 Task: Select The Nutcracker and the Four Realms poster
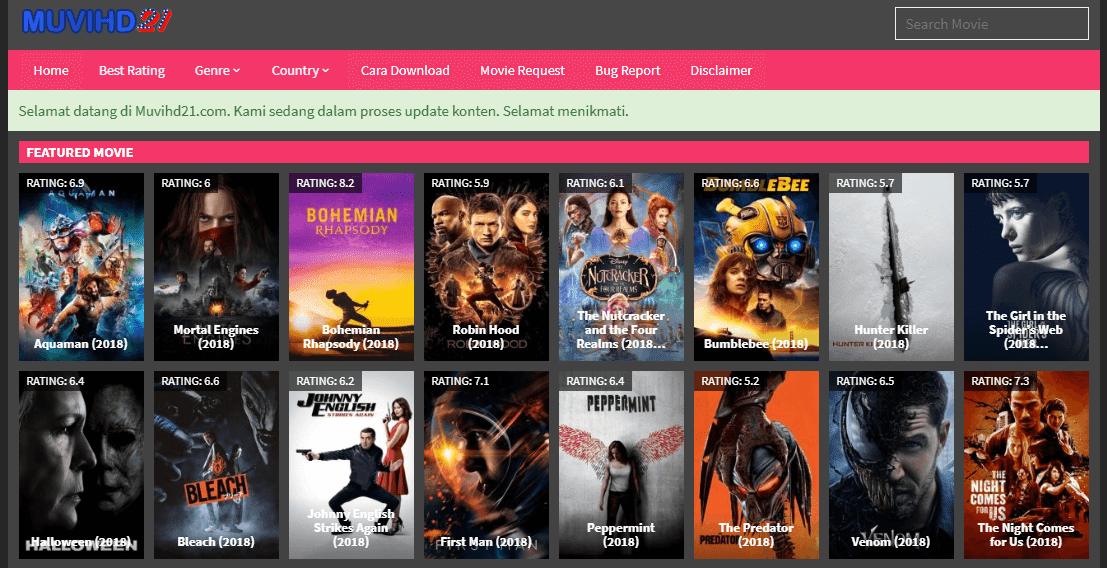pyautogui.click(x=621, y=267)
